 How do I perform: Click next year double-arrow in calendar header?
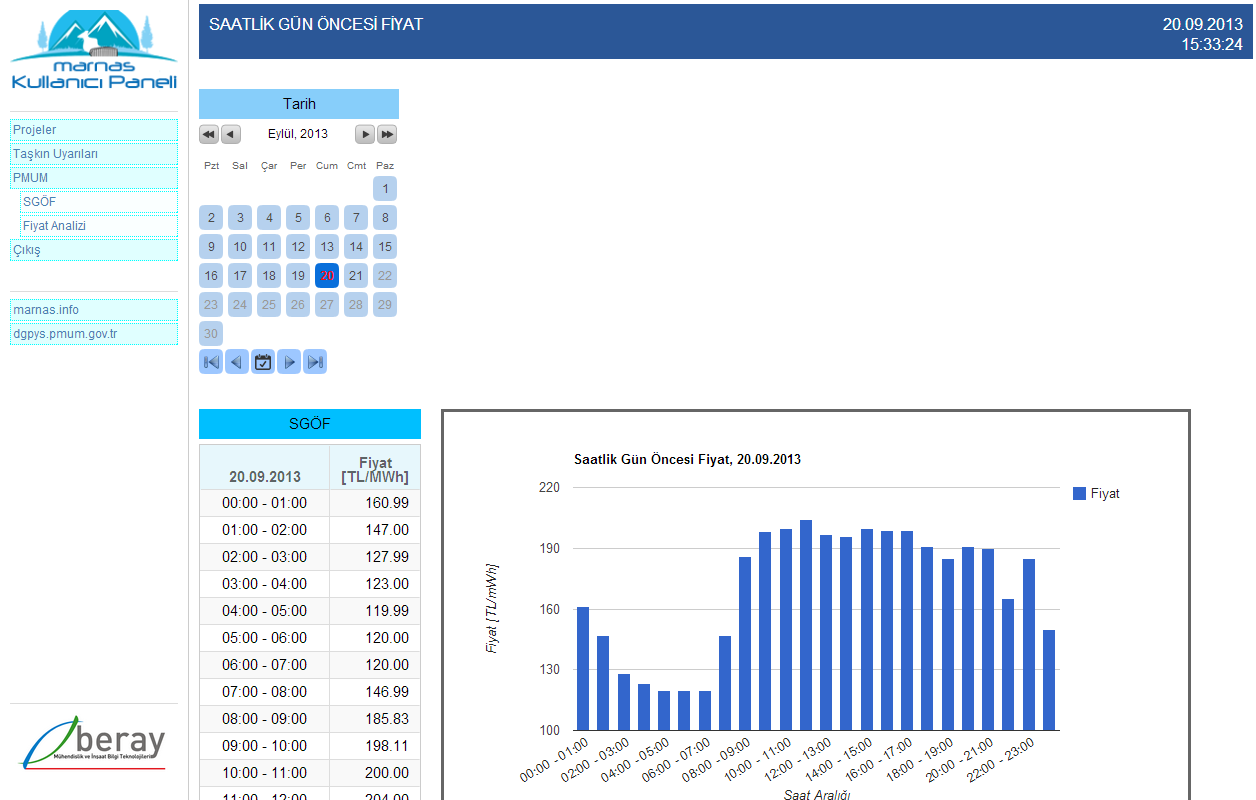(x=387, y=134)
